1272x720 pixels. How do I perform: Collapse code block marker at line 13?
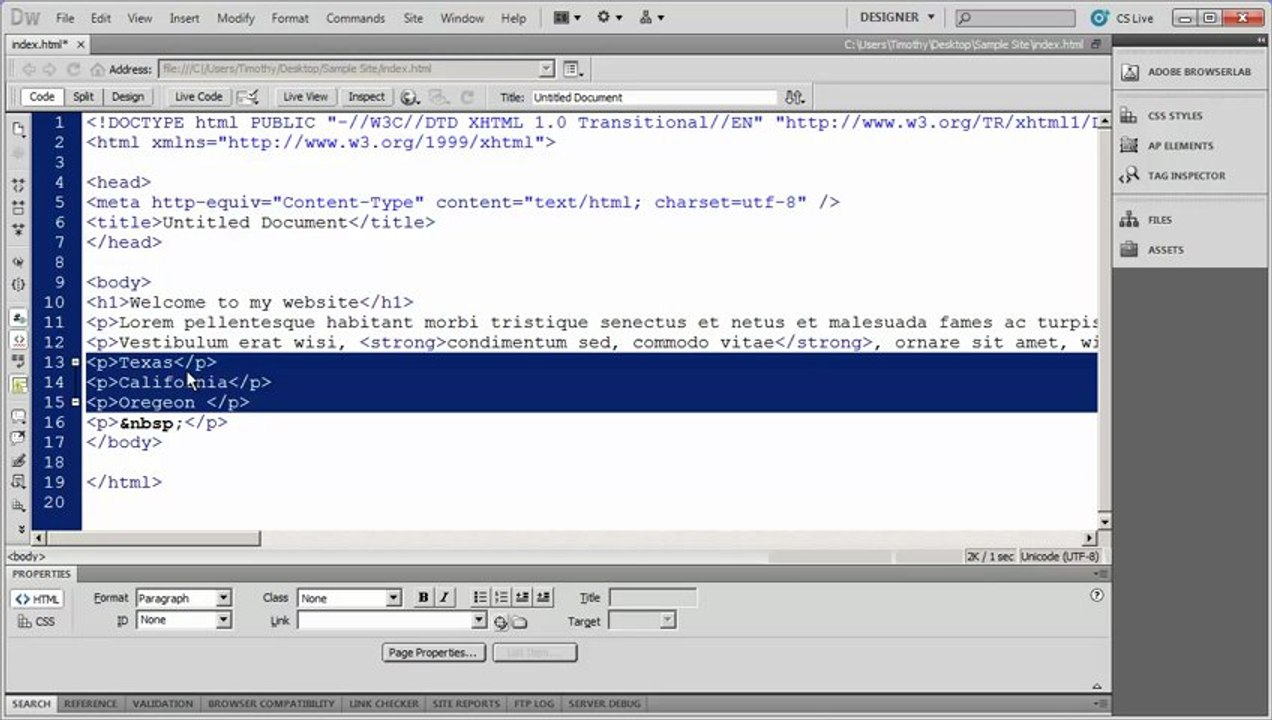(76, 362)
